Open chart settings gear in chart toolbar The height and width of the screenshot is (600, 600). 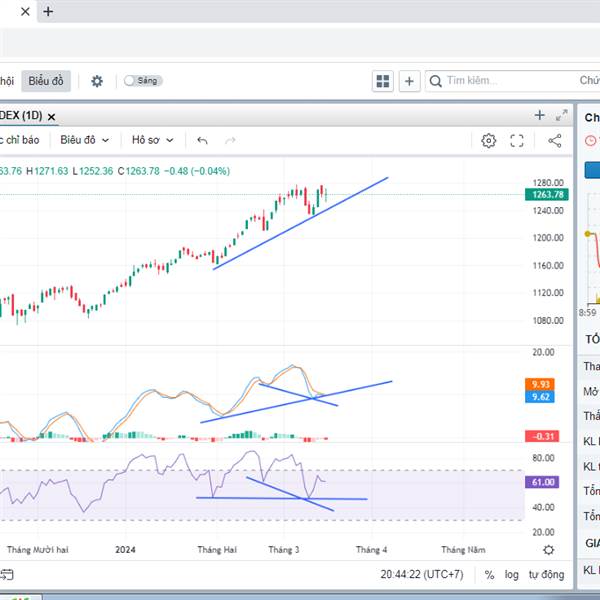point(488,141)
